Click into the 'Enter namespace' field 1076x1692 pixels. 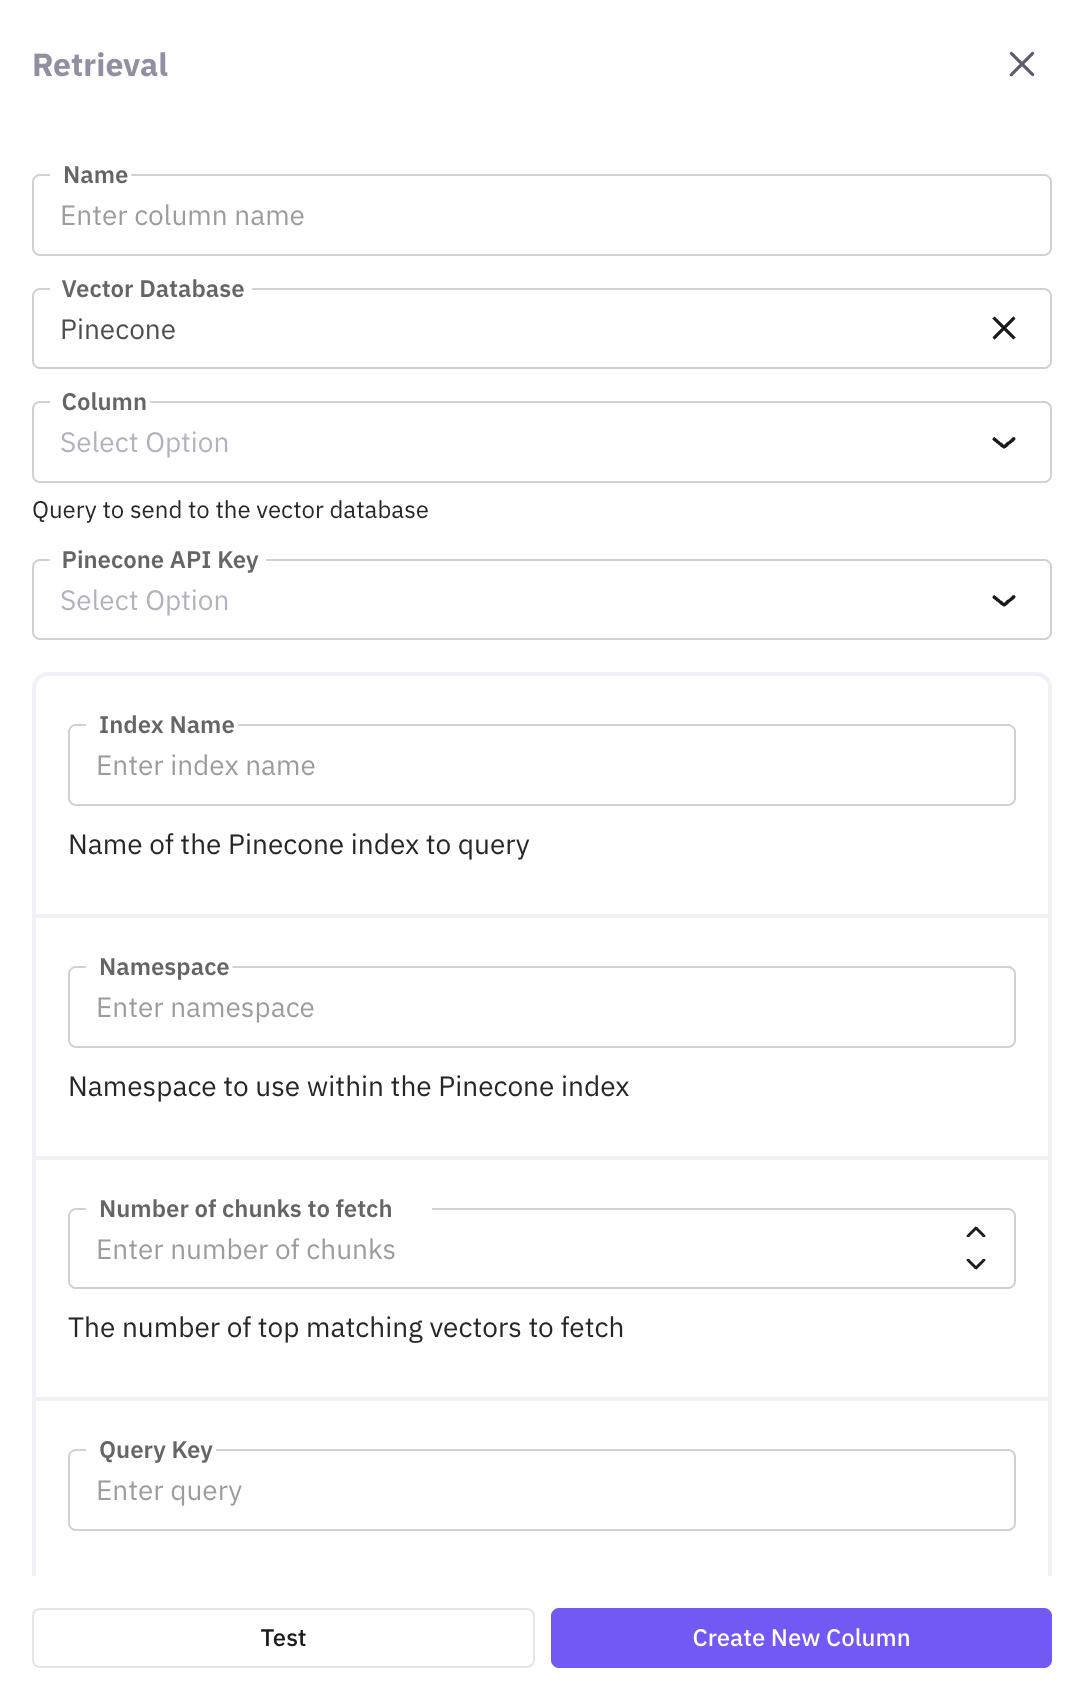[540, 1008]
